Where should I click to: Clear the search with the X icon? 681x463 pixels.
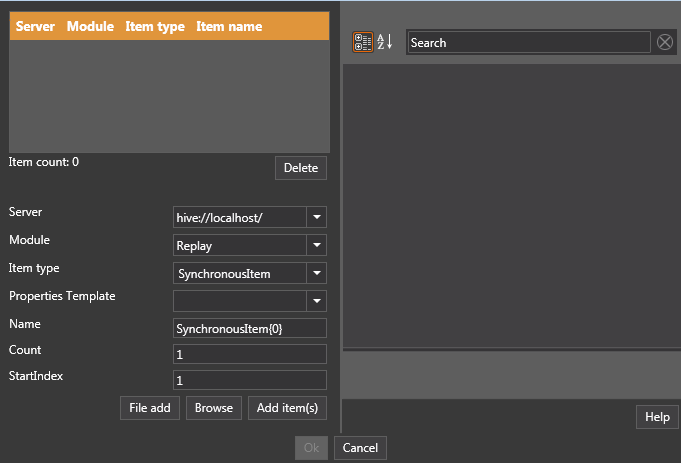point(665,42)
